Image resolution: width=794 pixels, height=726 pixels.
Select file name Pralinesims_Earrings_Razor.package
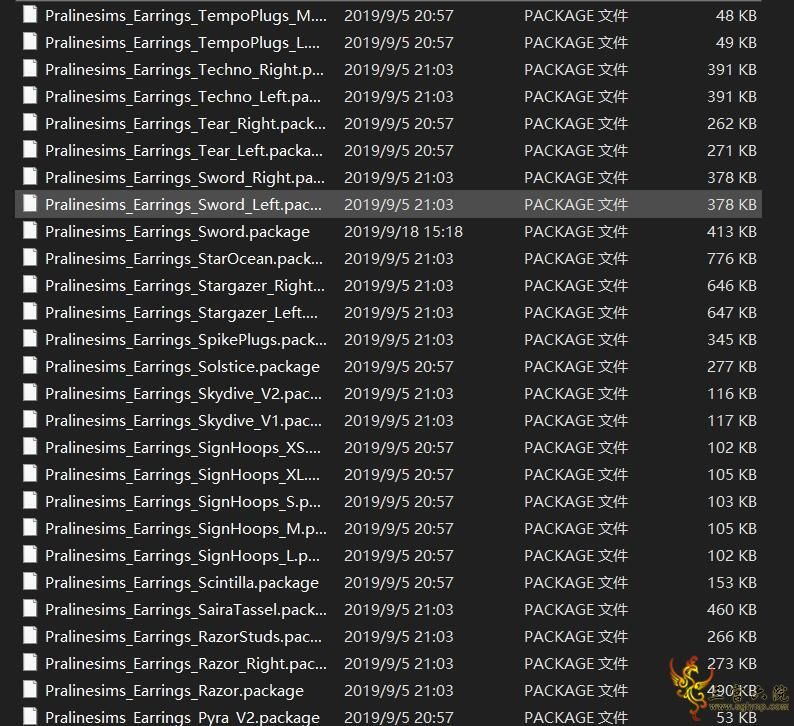click(174, 691)
